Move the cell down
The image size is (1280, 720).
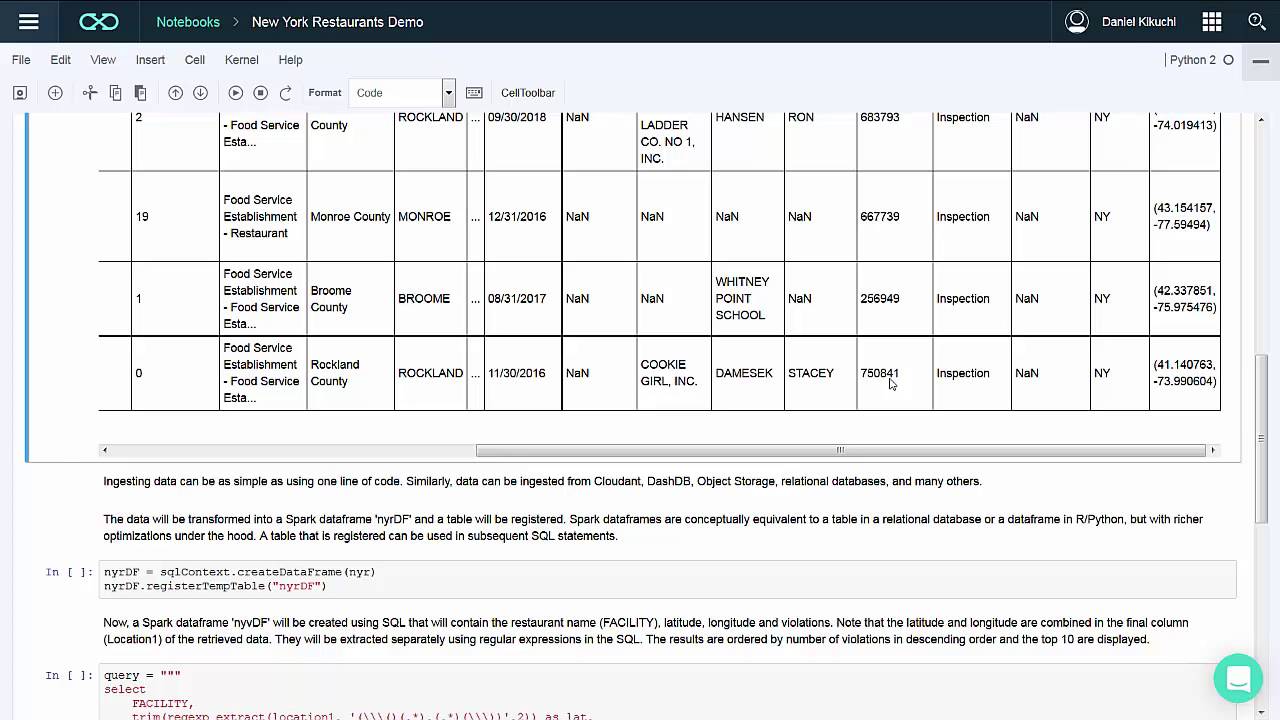200,93
